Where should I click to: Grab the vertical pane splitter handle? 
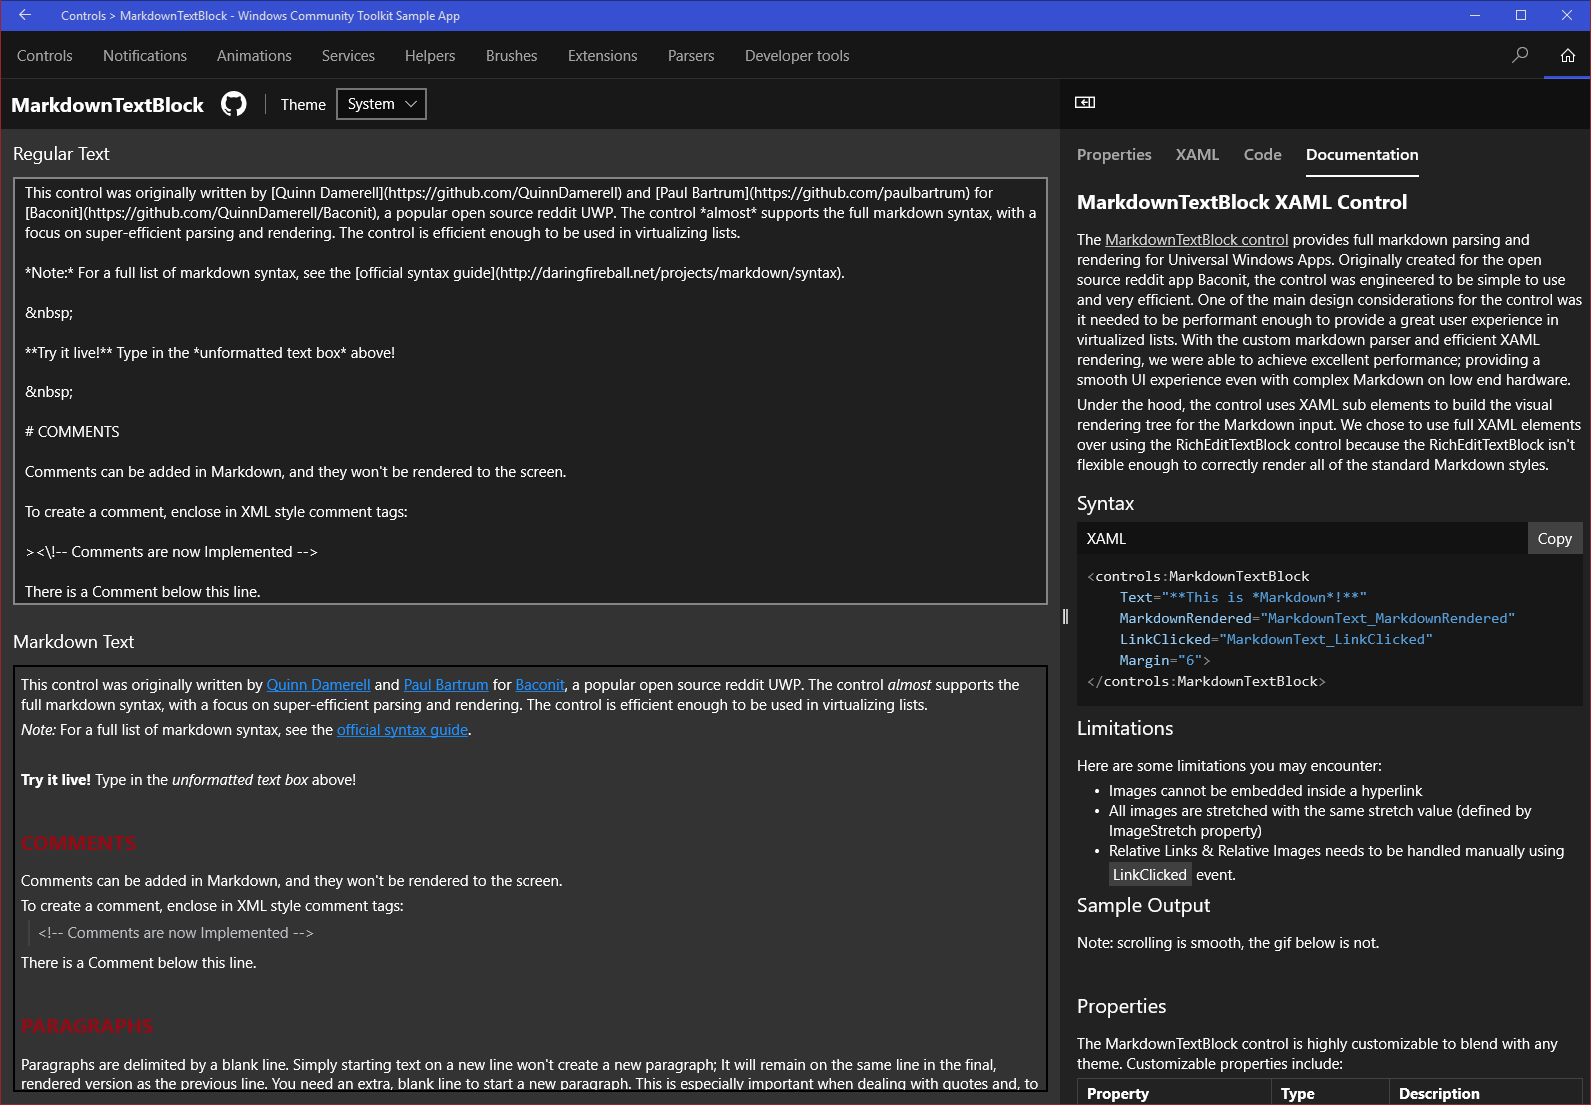tap(1065, 616)
